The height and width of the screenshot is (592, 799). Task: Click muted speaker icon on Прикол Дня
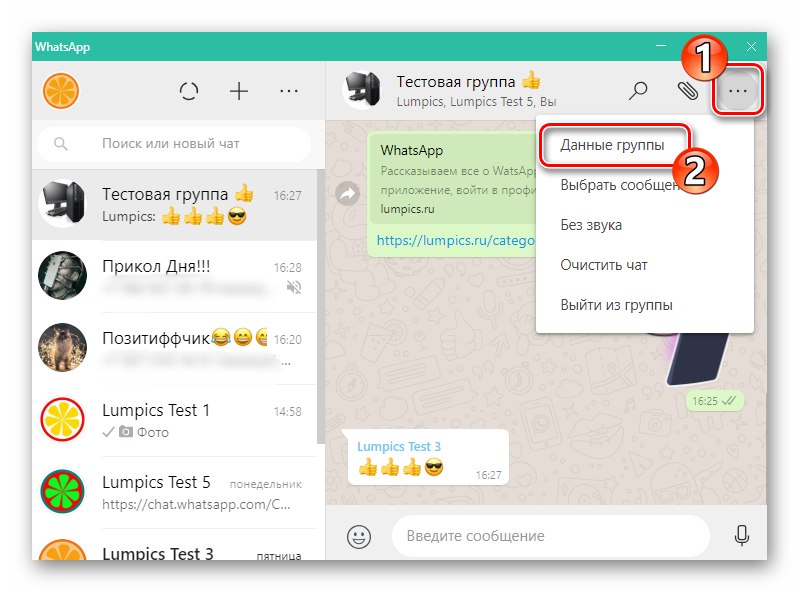point(294,288)
